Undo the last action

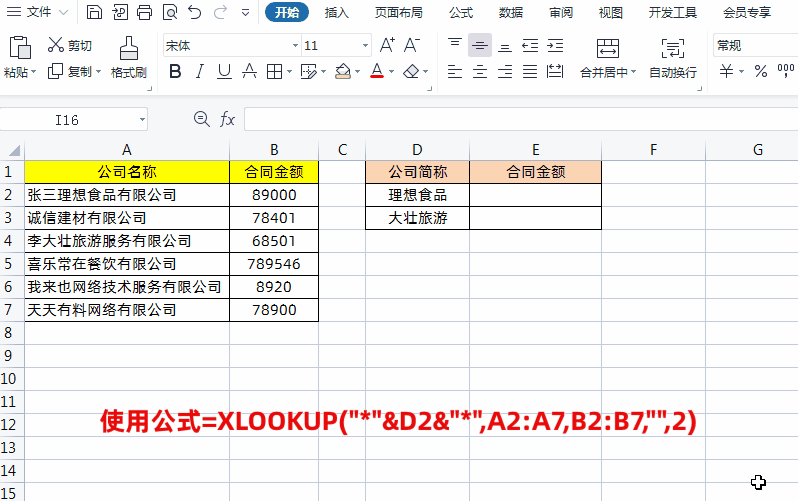pyautogui.click(x=194, y=12)
